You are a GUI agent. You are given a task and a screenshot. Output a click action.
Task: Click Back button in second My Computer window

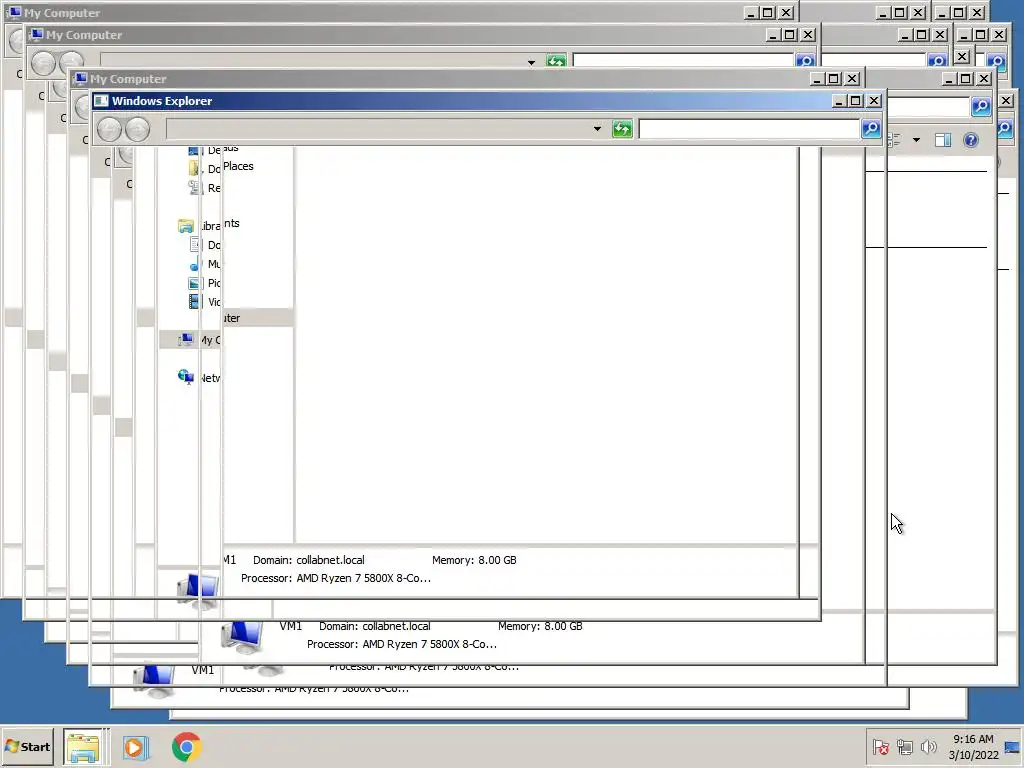[43, 63]
